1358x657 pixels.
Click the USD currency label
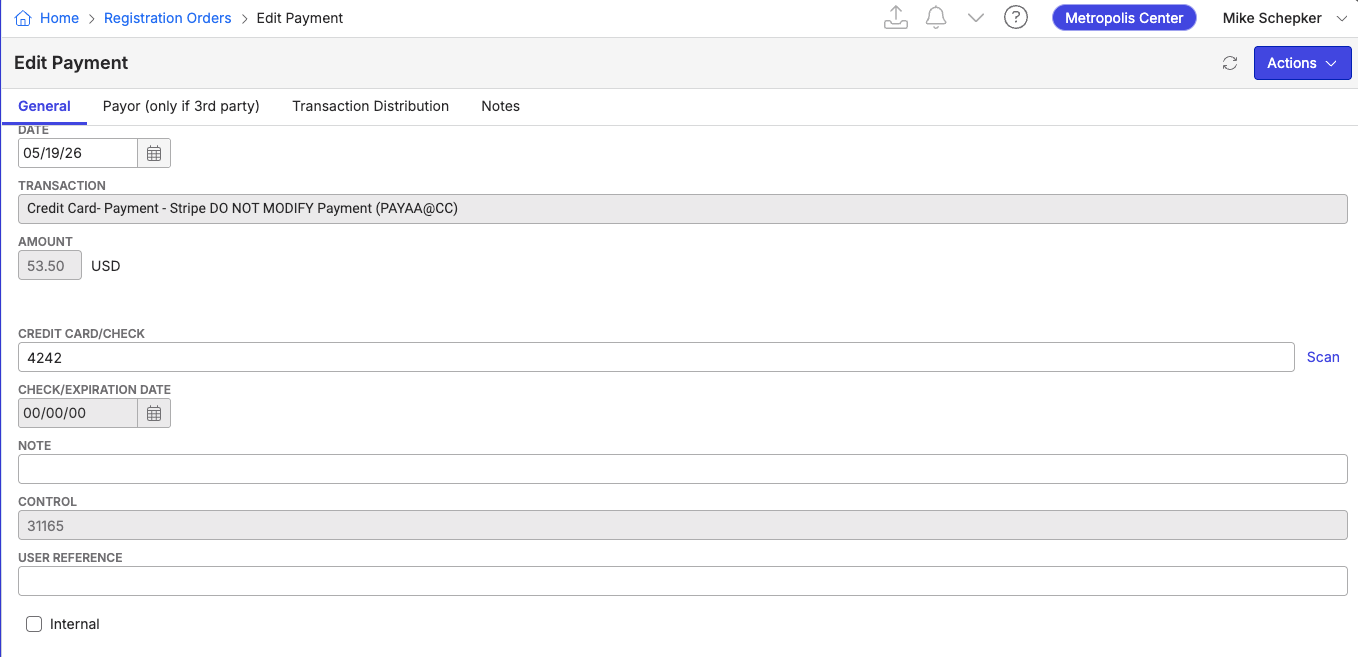pos(106,266)
